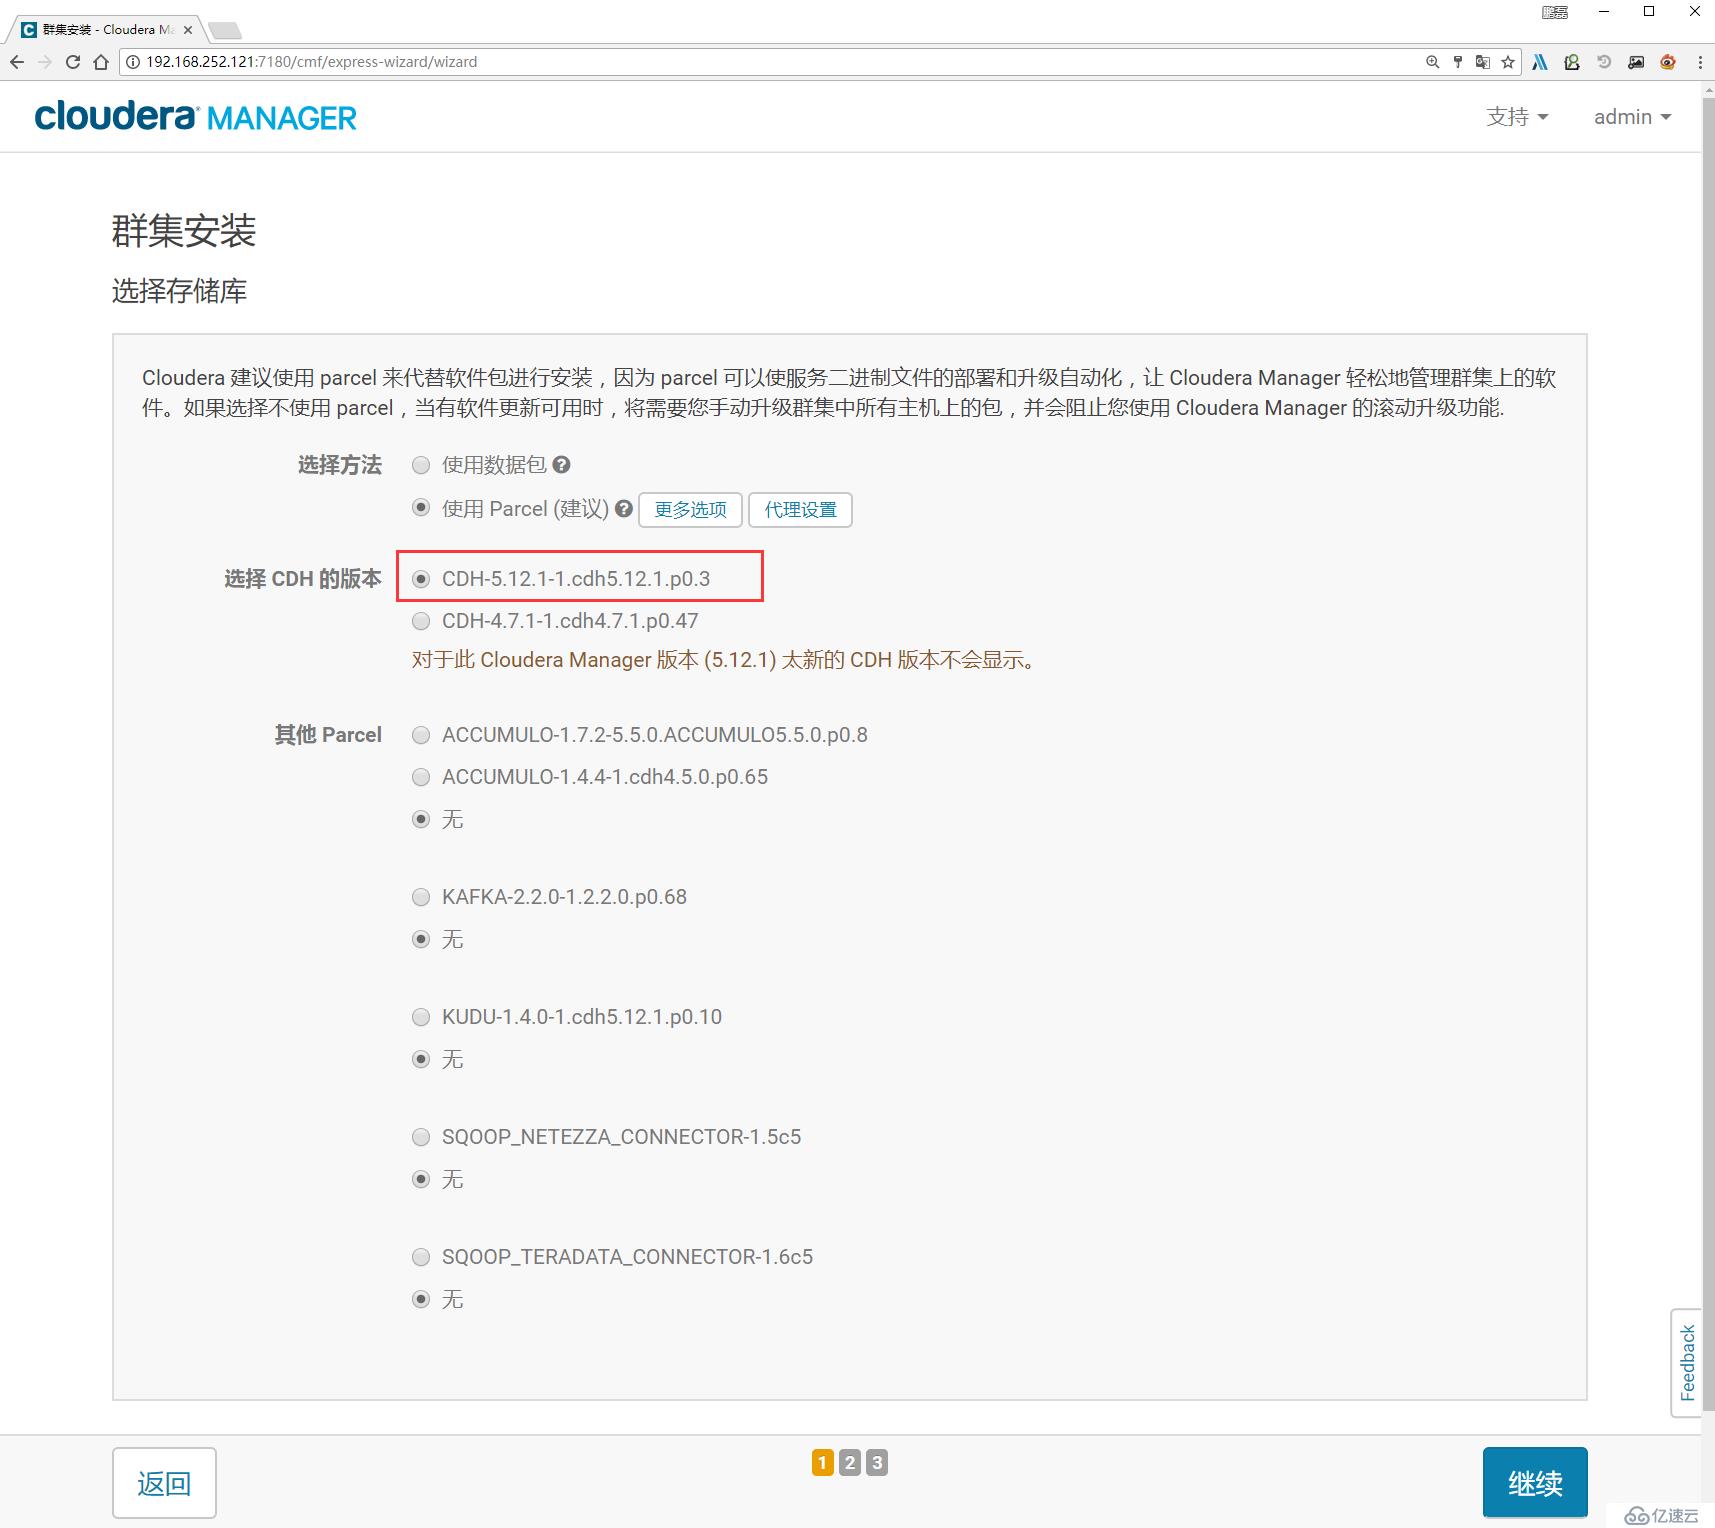
Task: Open the Feedback side tab
Action: point(1686,1363)
